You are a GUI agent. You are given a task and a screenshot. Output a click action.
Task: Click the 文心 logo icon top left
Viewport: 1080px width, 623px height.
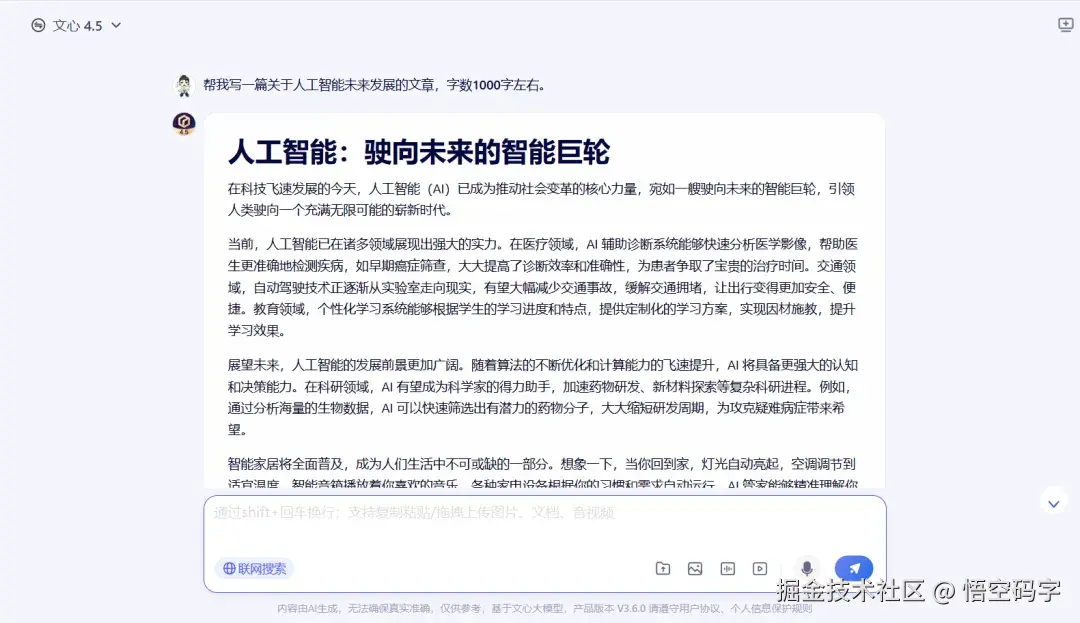(41, 25)
